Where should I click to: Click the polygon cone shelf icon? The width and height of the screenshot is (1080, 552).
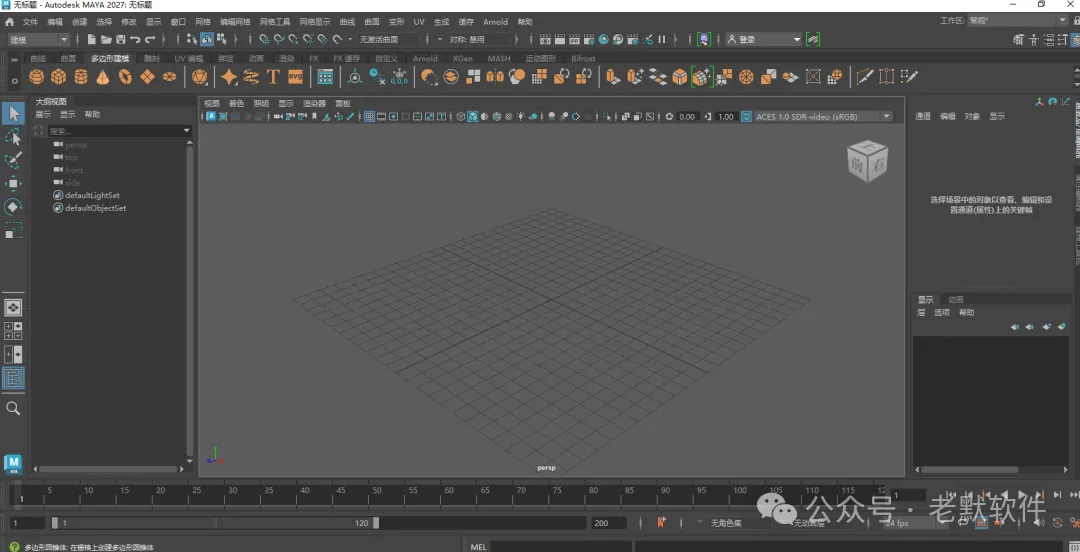[x=103, y=77]
